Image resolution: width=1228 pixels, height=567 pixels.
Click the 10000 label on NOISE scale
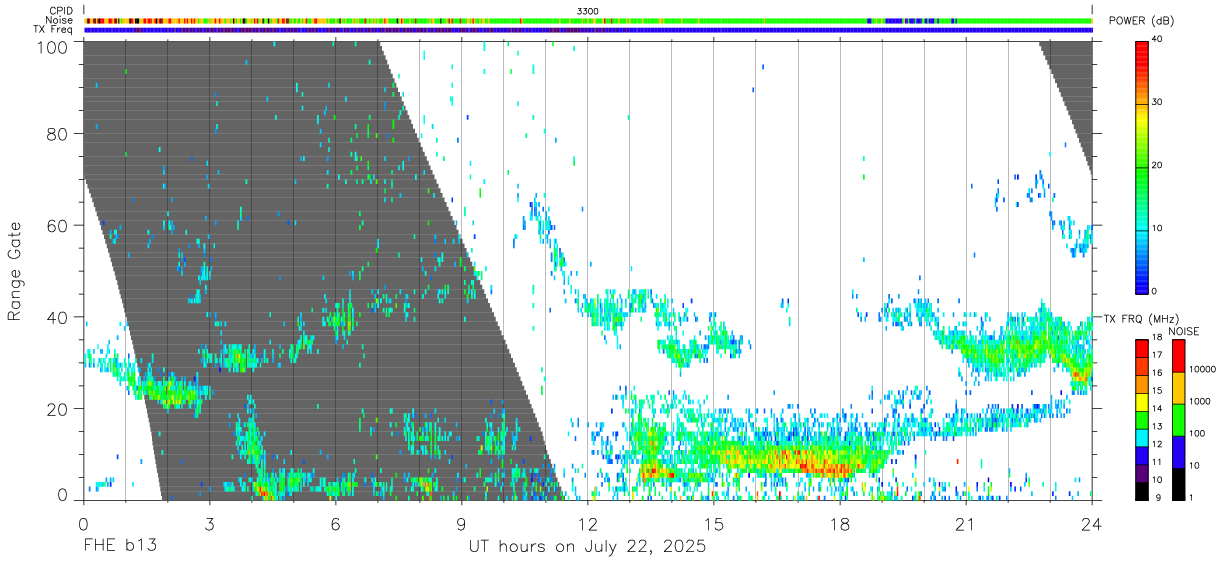[x=1205, y=369]
